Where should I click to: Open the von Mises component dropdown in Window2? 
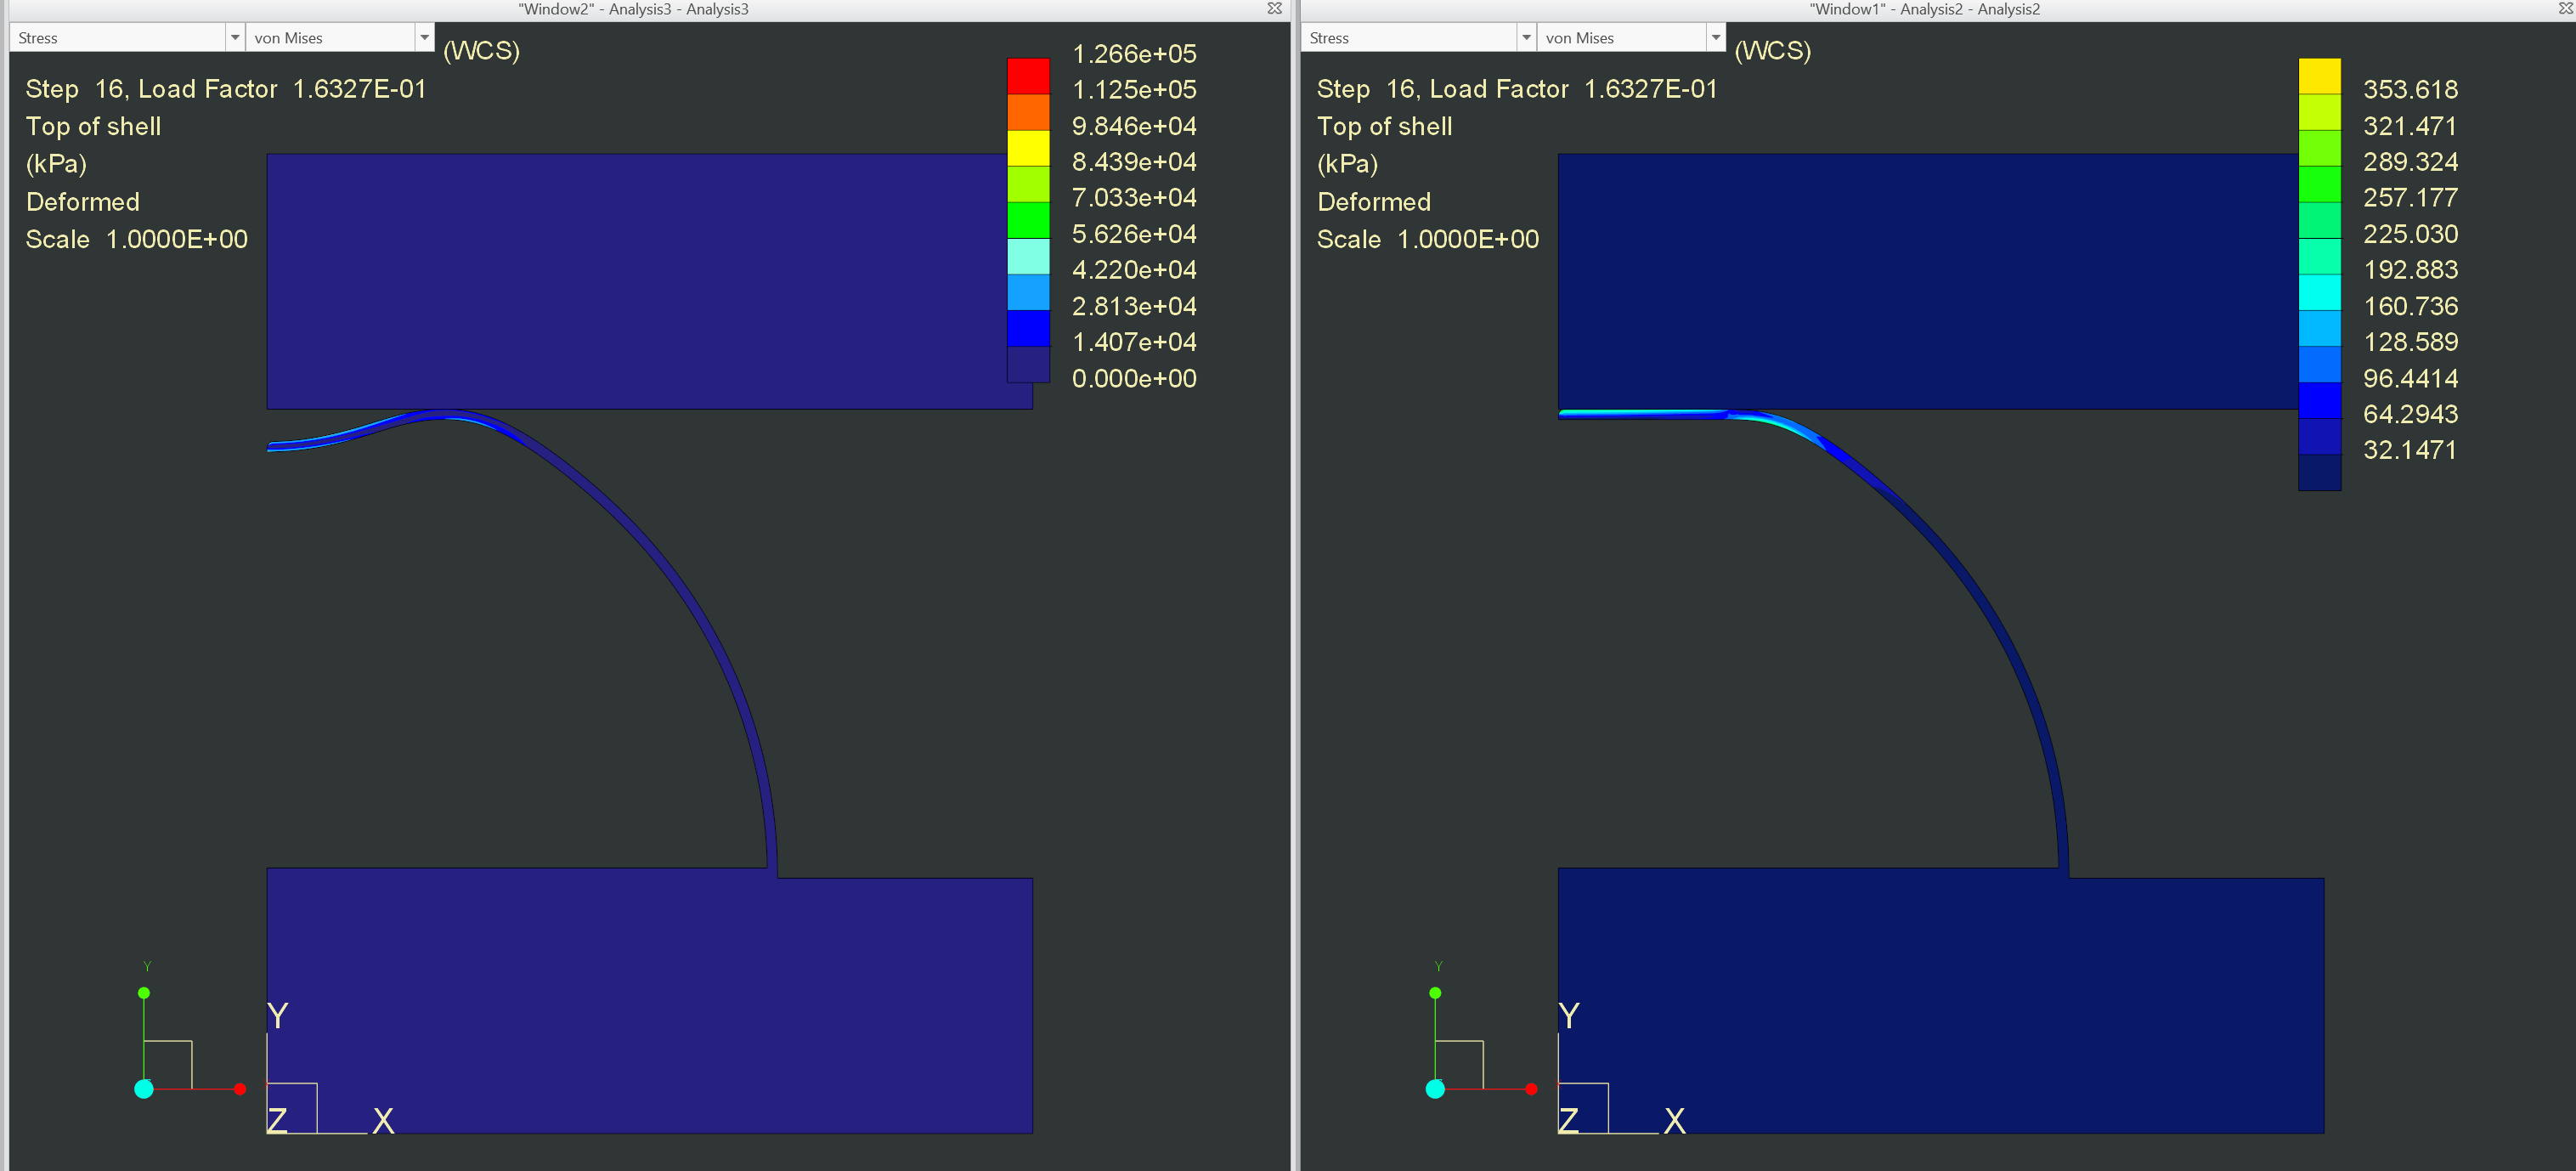point(424,37)
